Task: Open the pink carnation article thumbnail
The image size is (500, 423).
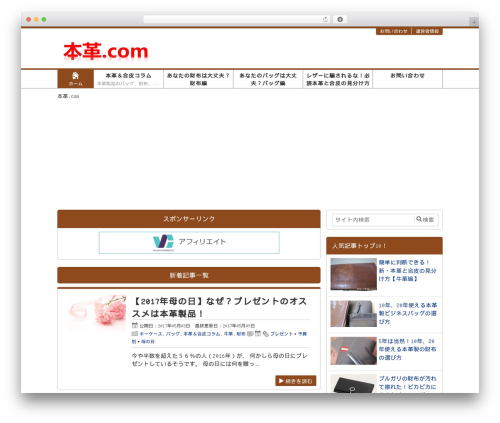Action: 97,313
